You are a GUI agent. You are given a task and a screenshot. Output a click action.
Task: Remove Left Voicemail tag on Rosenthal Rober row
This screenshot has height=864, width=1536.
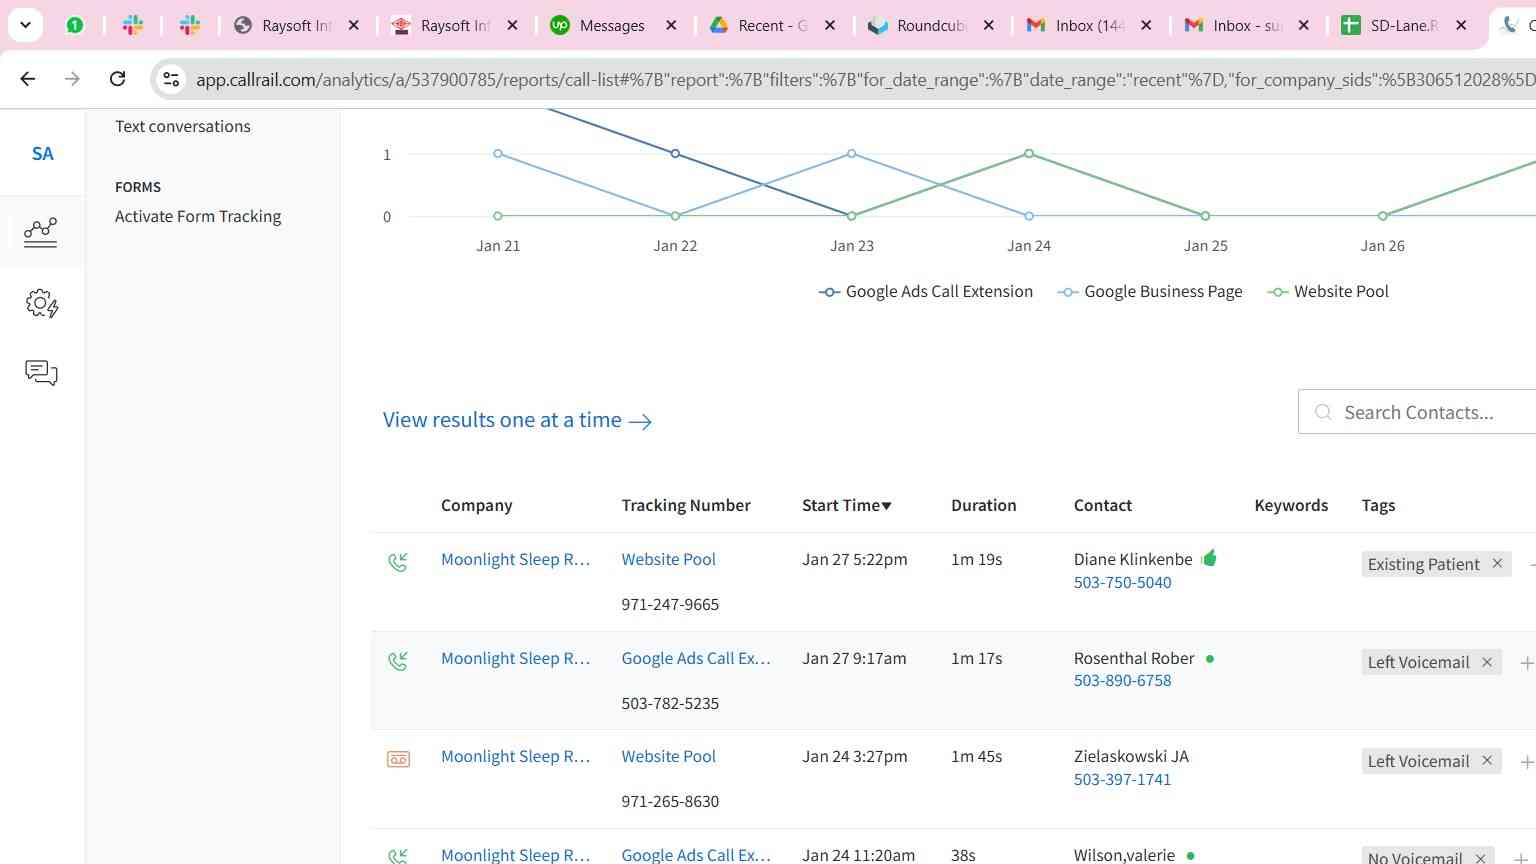coord(1487,662)
